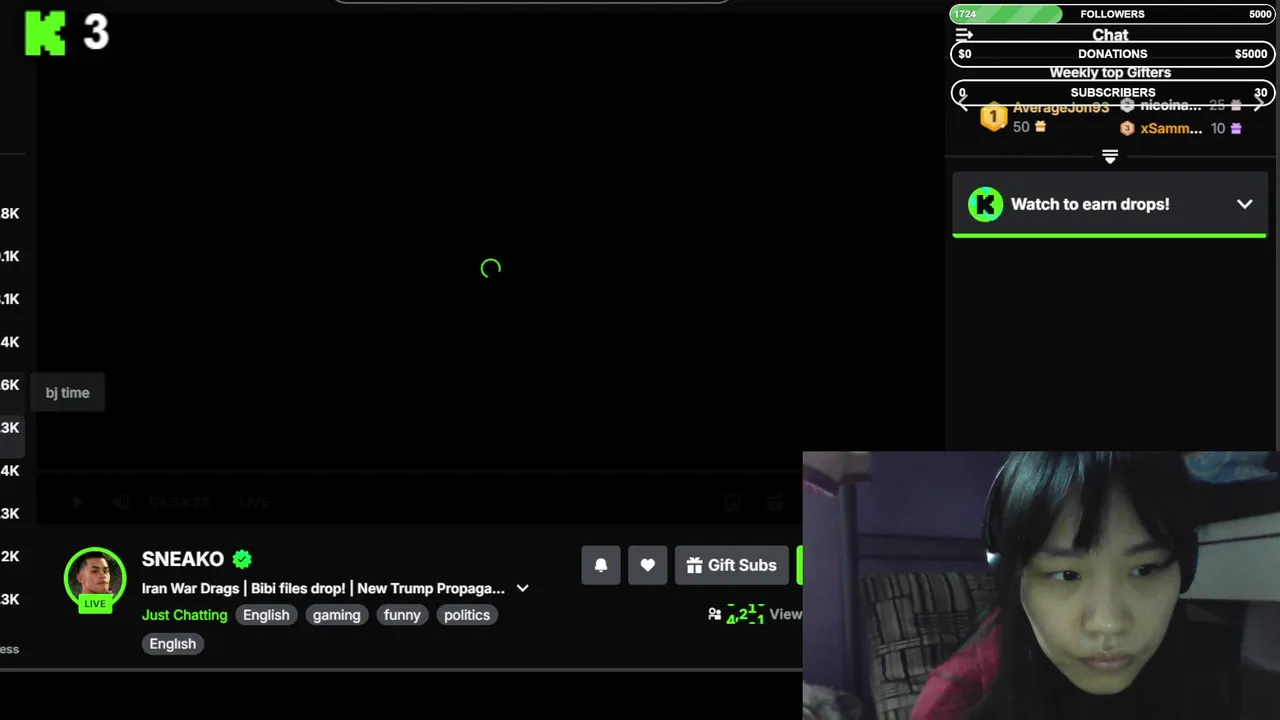Click the LIVE badge under the avatar
Screen dimensions: 1280x720
click(95, 603)
